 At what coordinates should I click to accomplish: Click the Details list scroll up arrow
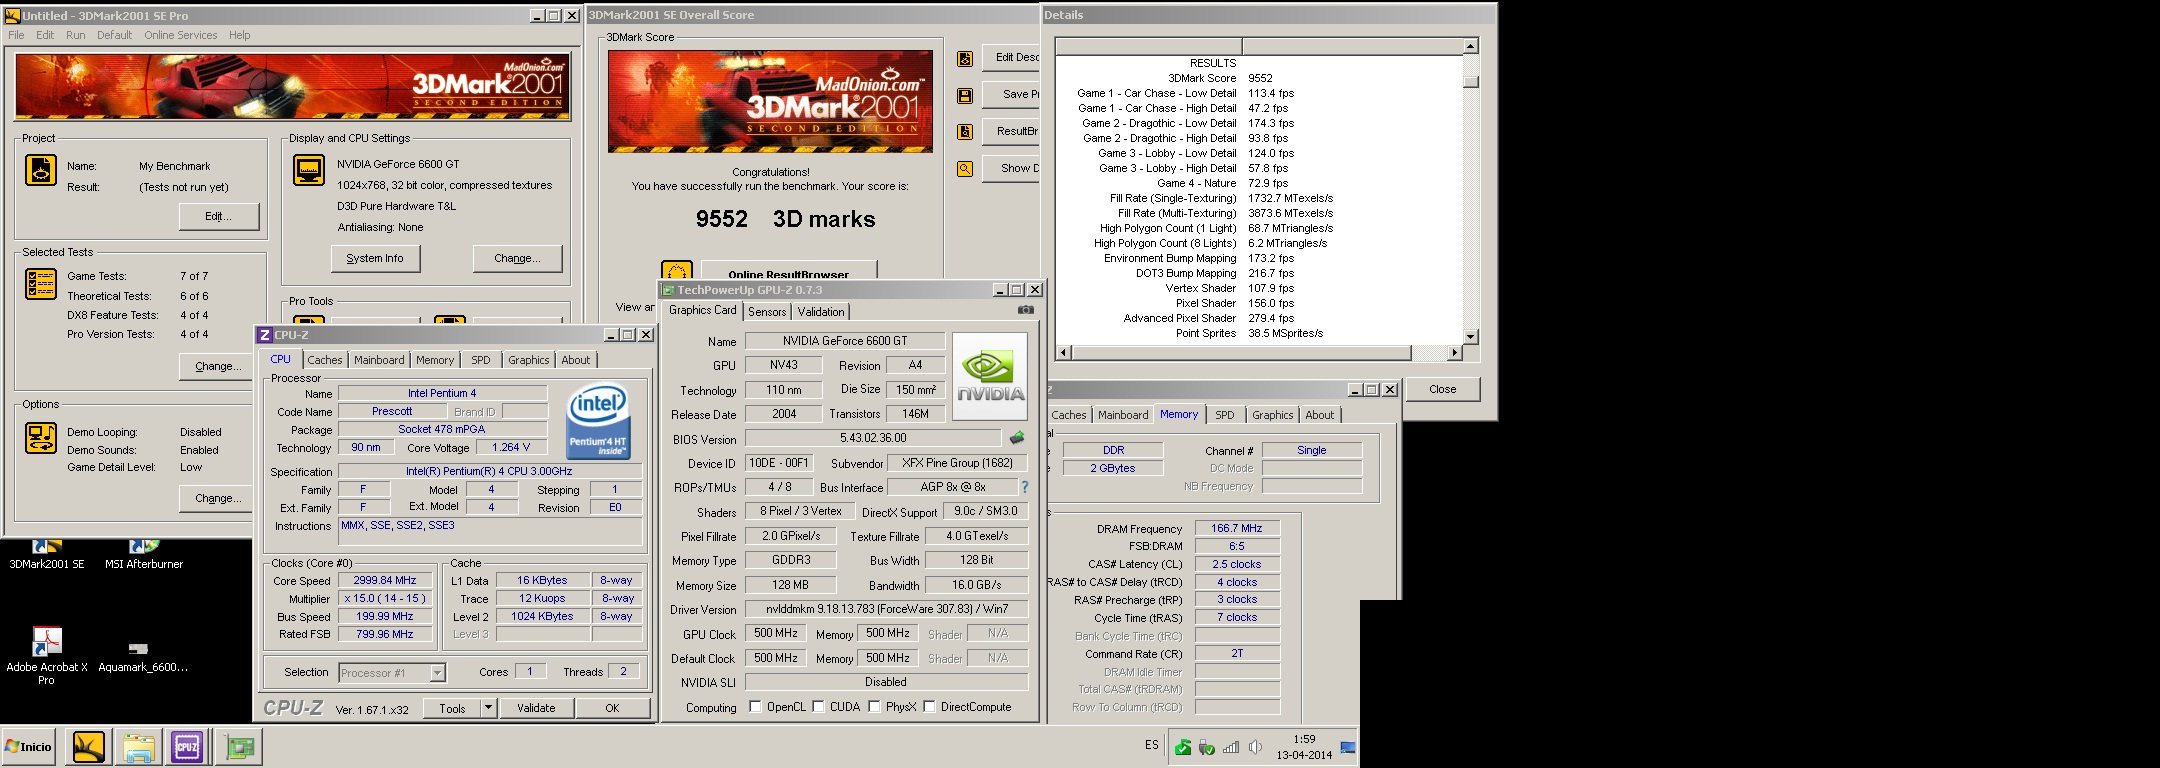(1470, 46)
